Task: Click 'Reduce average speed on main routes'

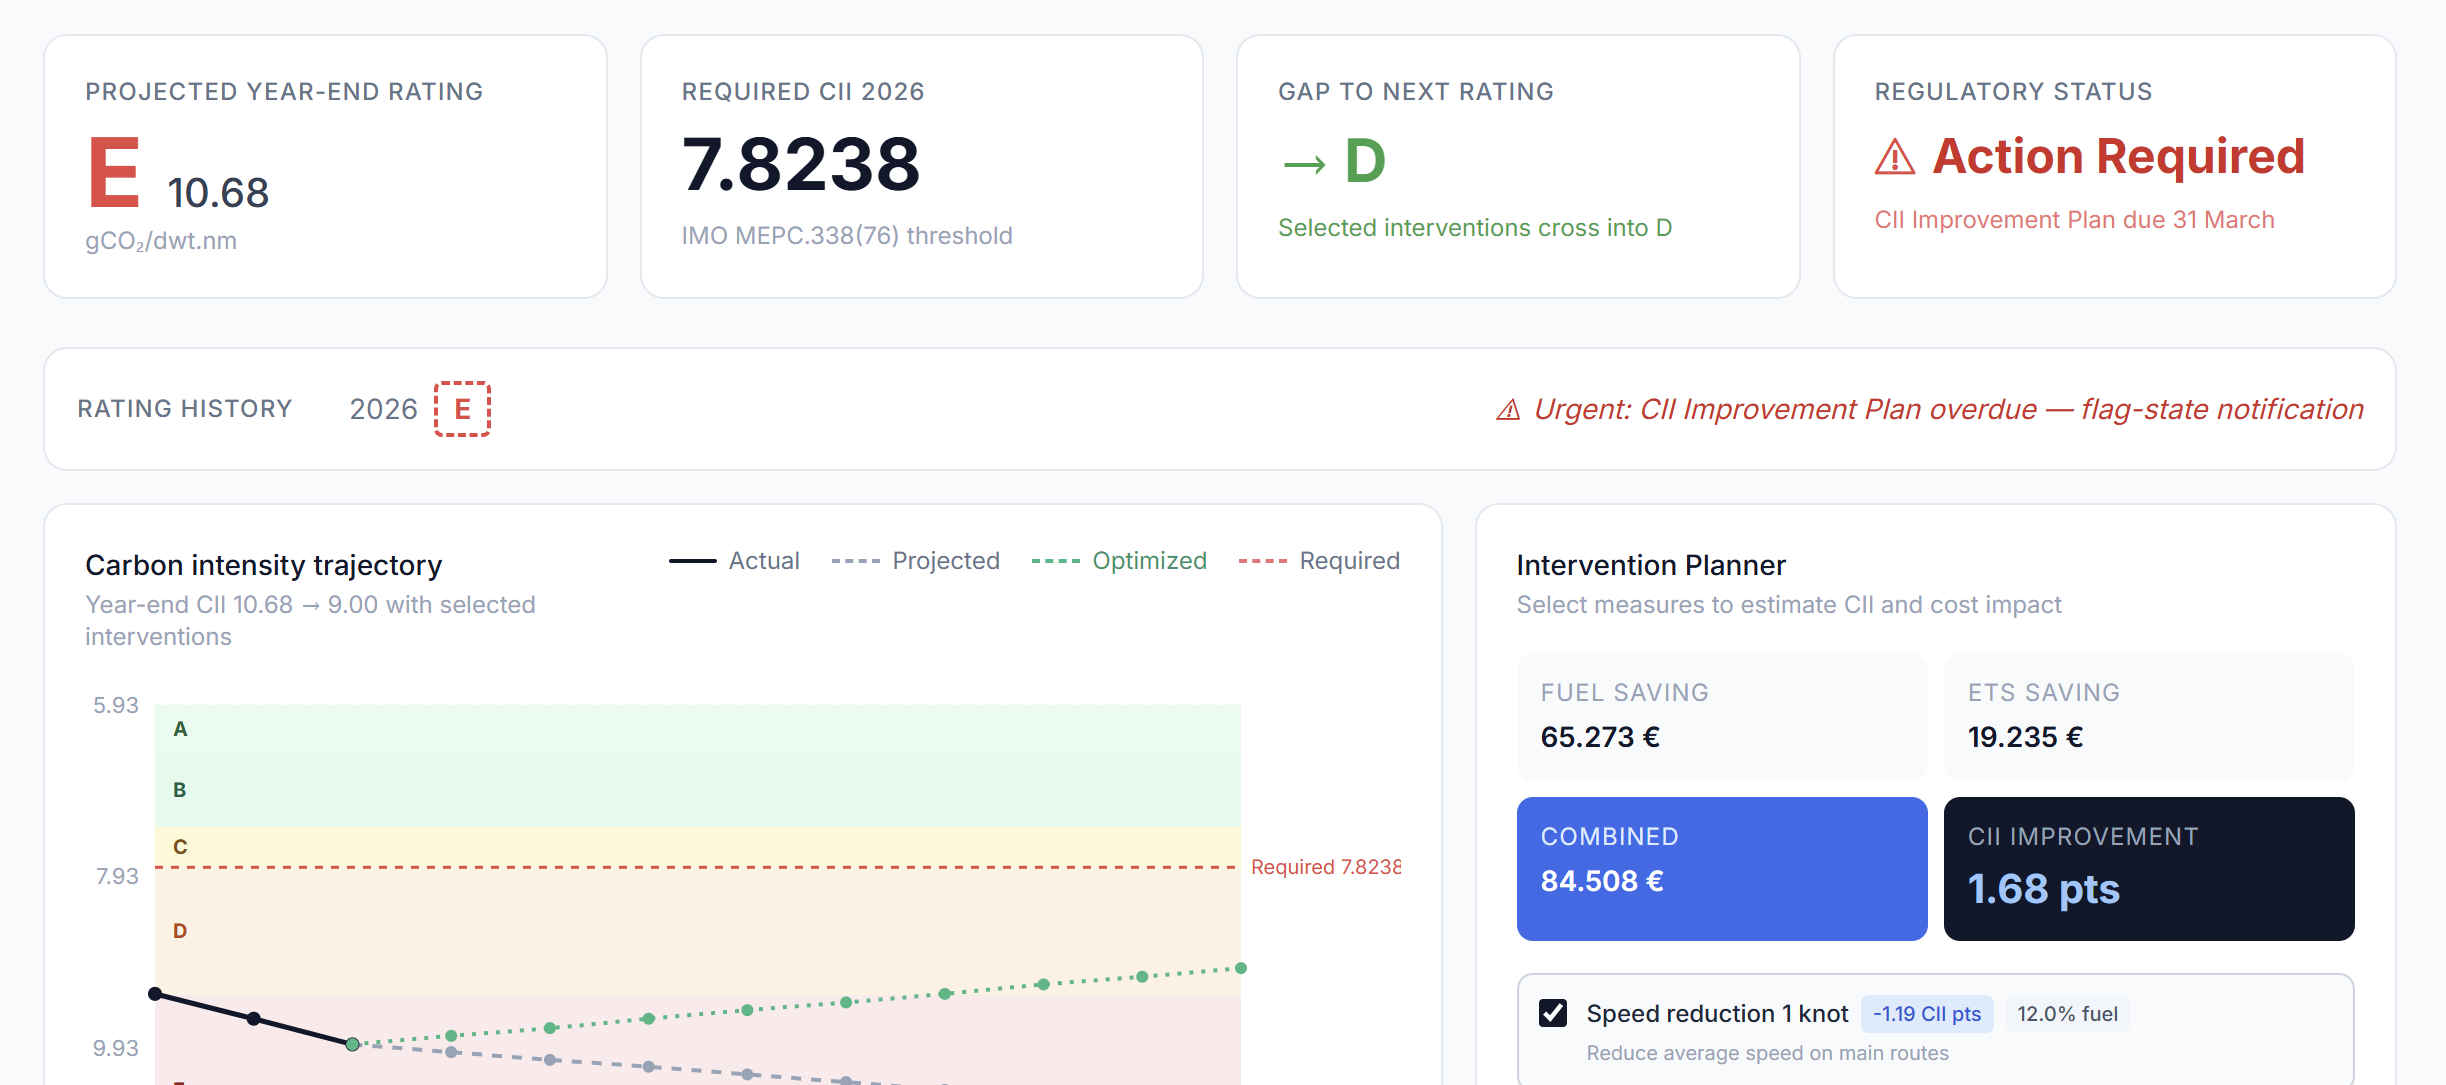Action: coord(1767,1053)
